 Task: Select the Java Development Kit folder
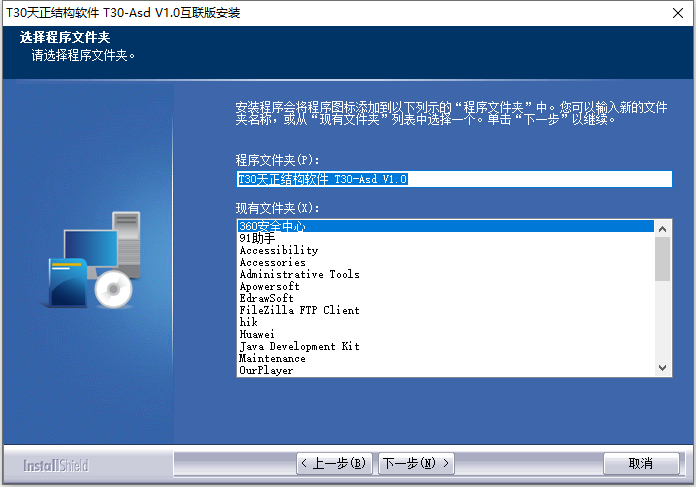click(446, 346)
